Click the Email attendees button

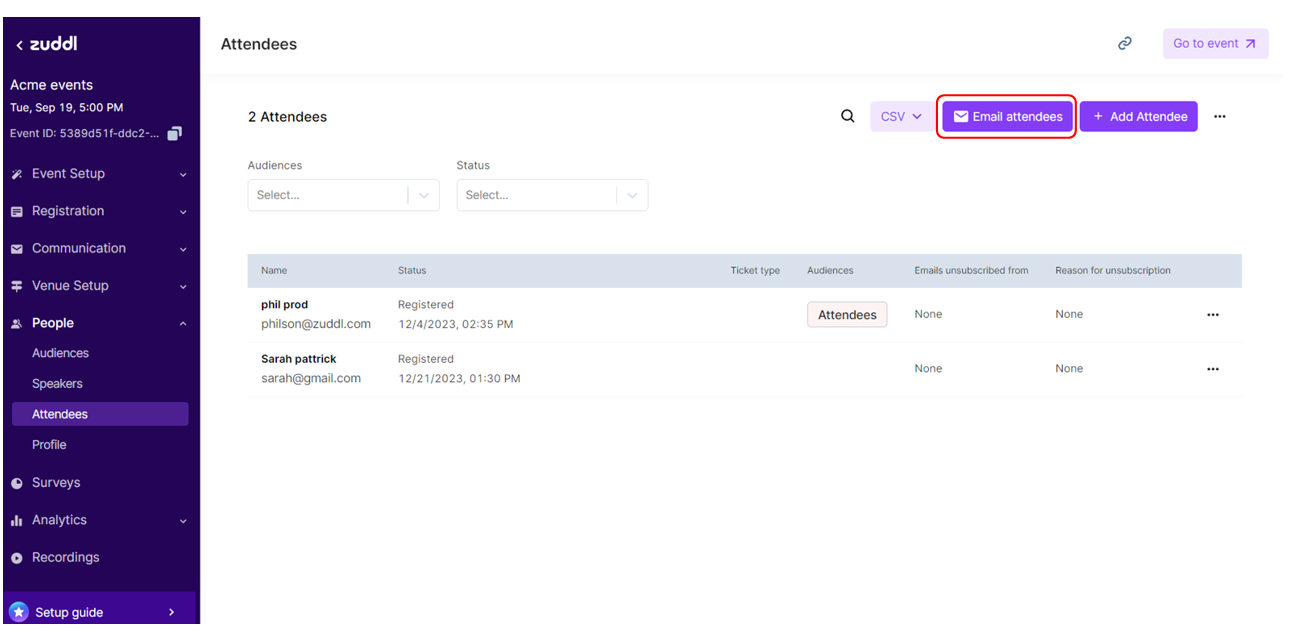click(1006, 116)
